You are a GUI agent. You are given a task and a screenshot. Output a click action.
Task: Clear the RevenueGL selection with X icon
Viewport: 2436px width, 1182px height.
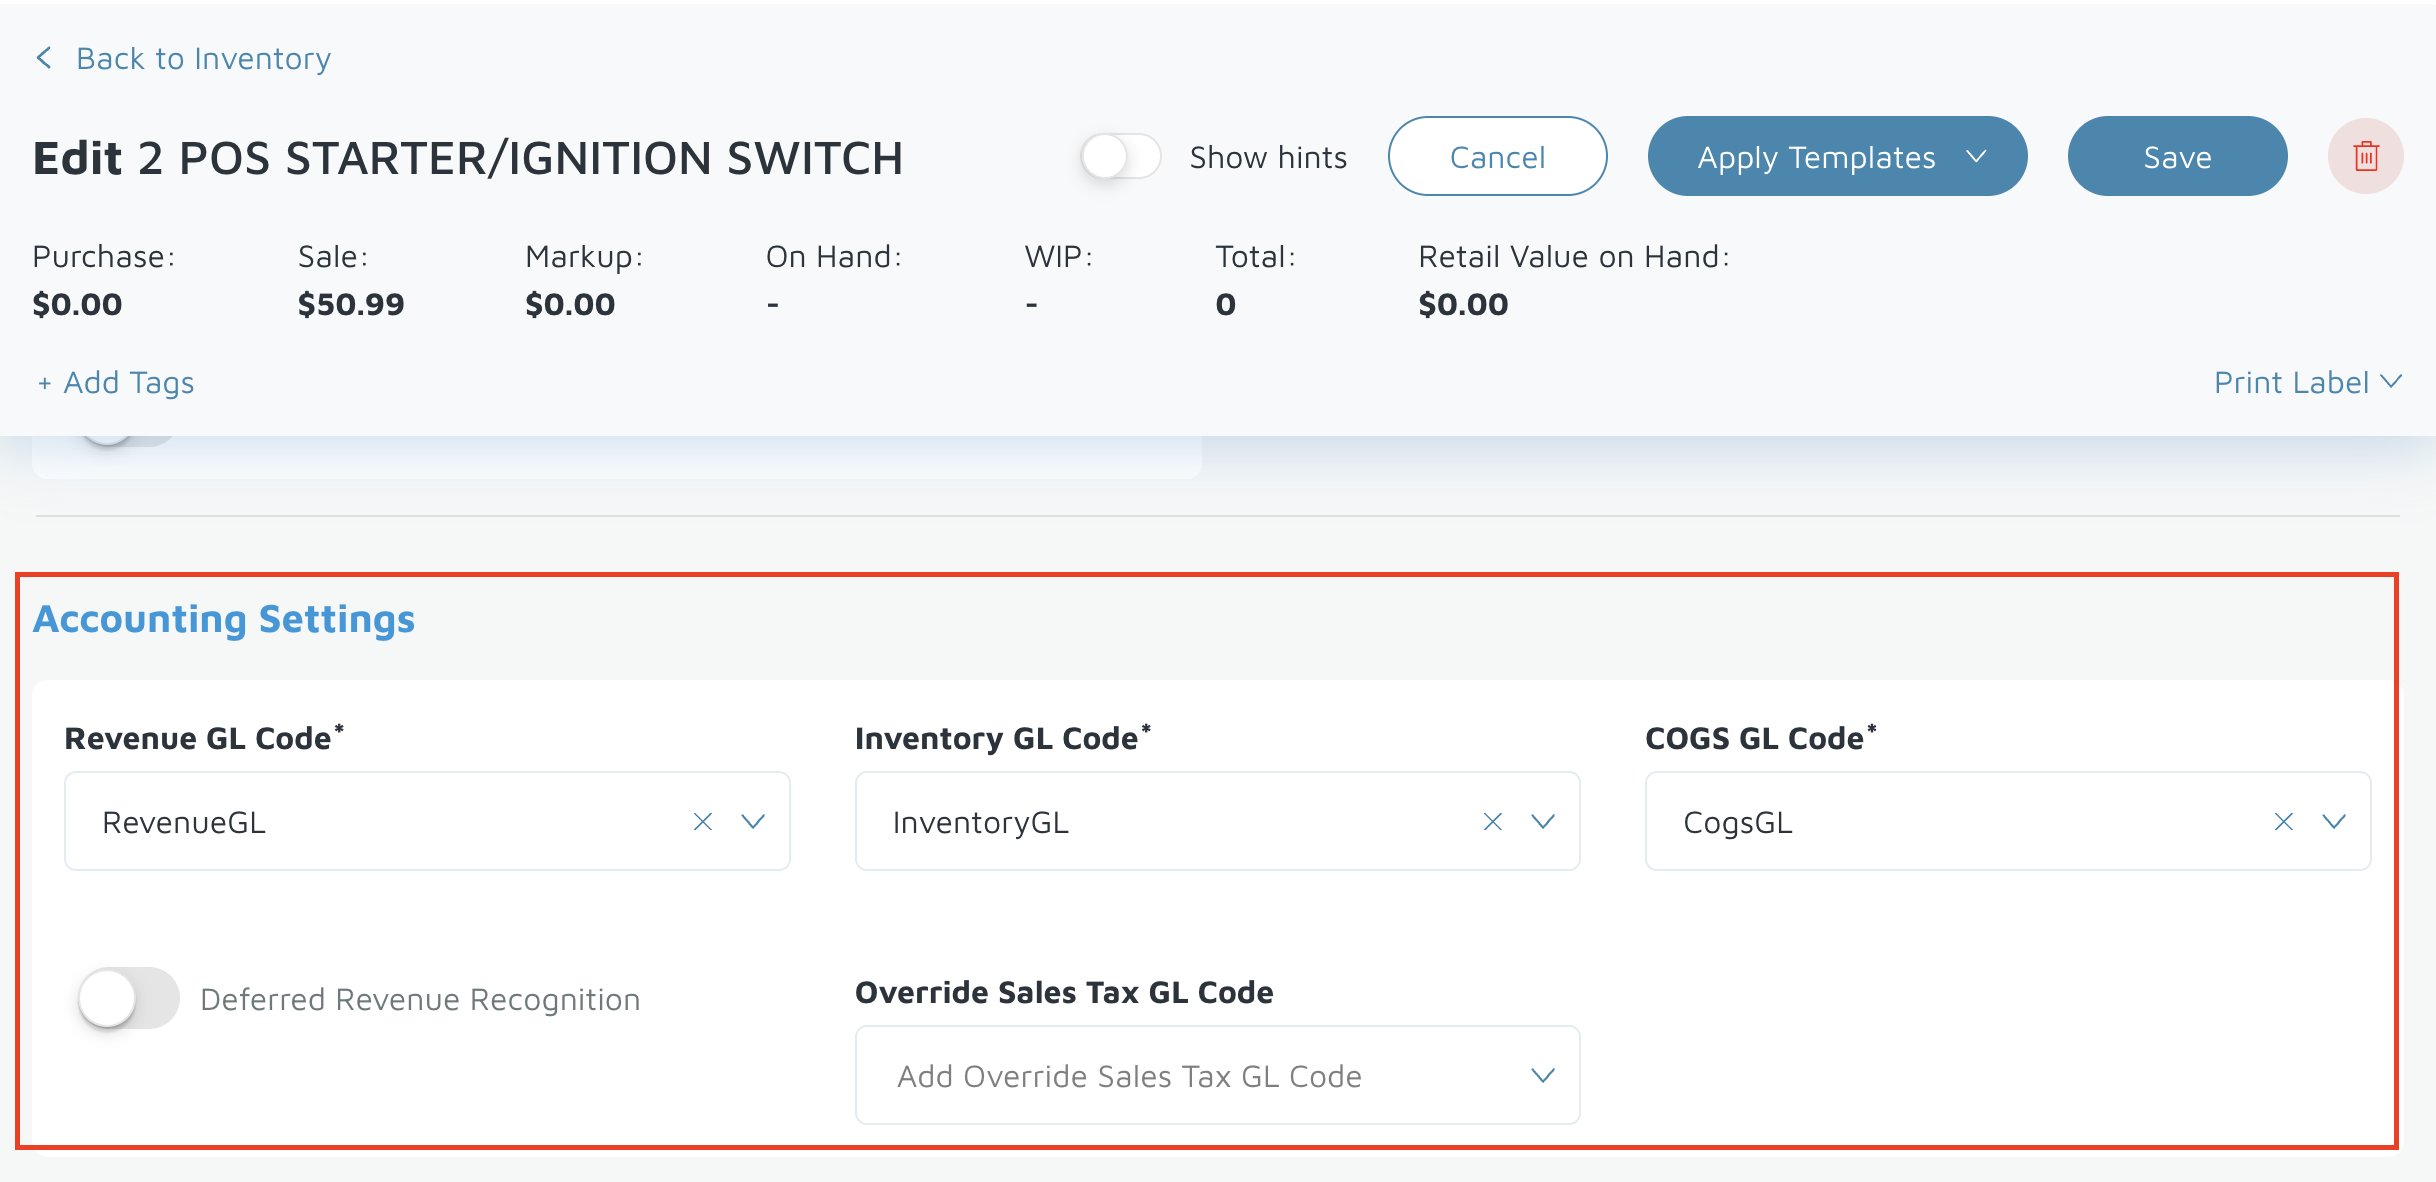(703, 822)
